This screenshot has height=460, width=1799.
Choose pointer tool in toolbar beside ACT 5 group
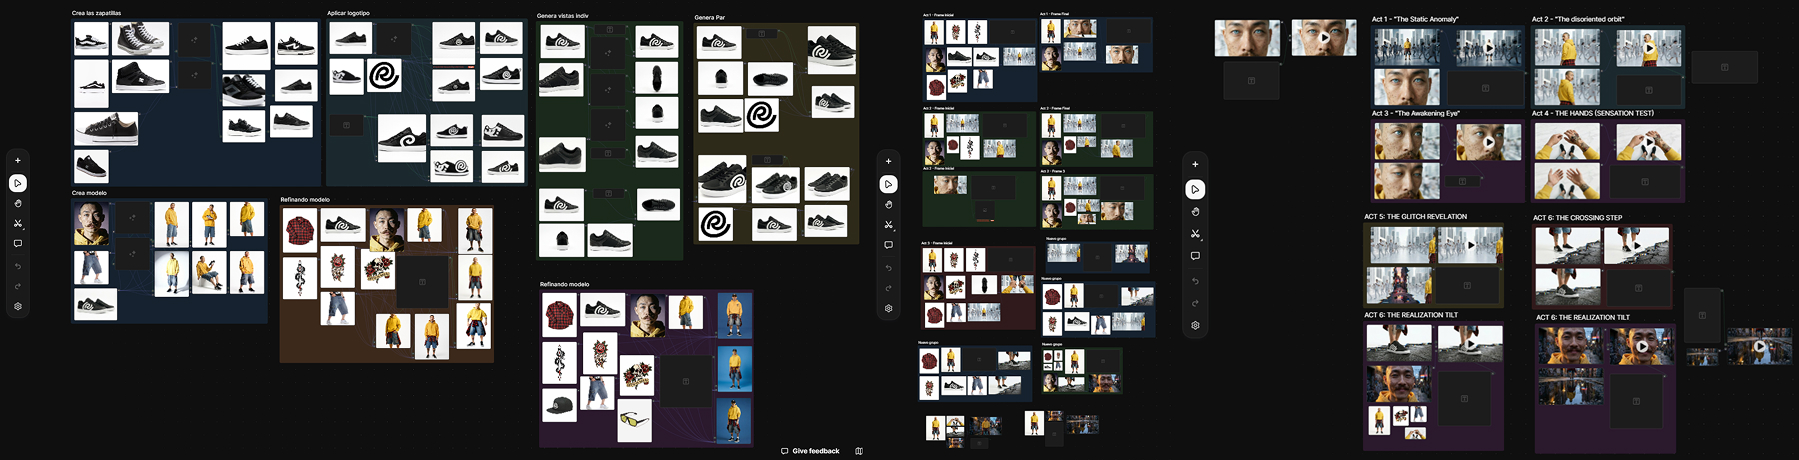pyautogui.click(x=1195, y=189)
